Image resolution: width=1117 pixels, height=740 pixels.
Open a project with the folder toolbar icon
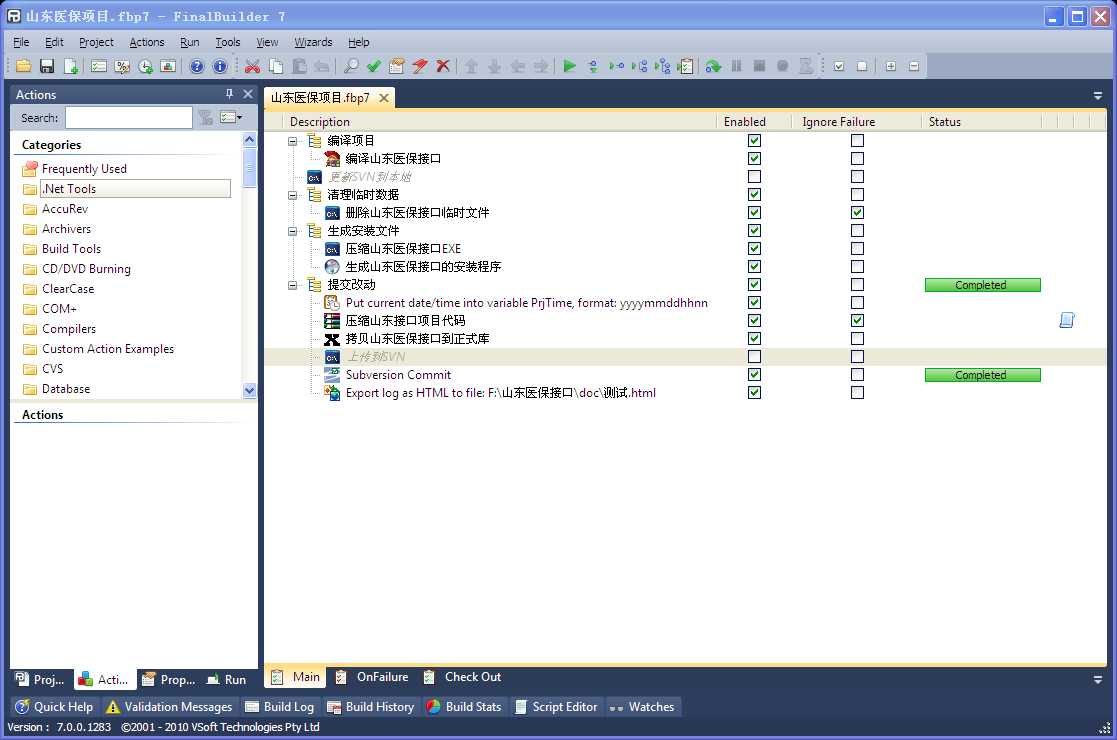[23, 66]
